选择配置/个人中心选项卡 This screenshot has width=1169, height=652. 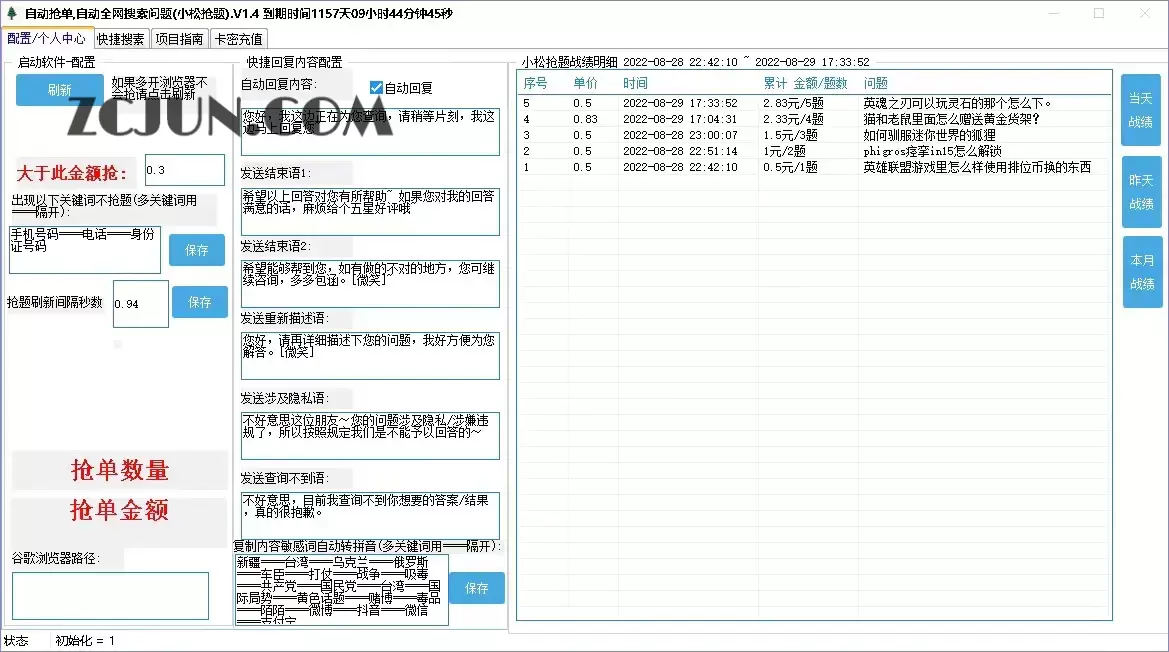(48, 38)
